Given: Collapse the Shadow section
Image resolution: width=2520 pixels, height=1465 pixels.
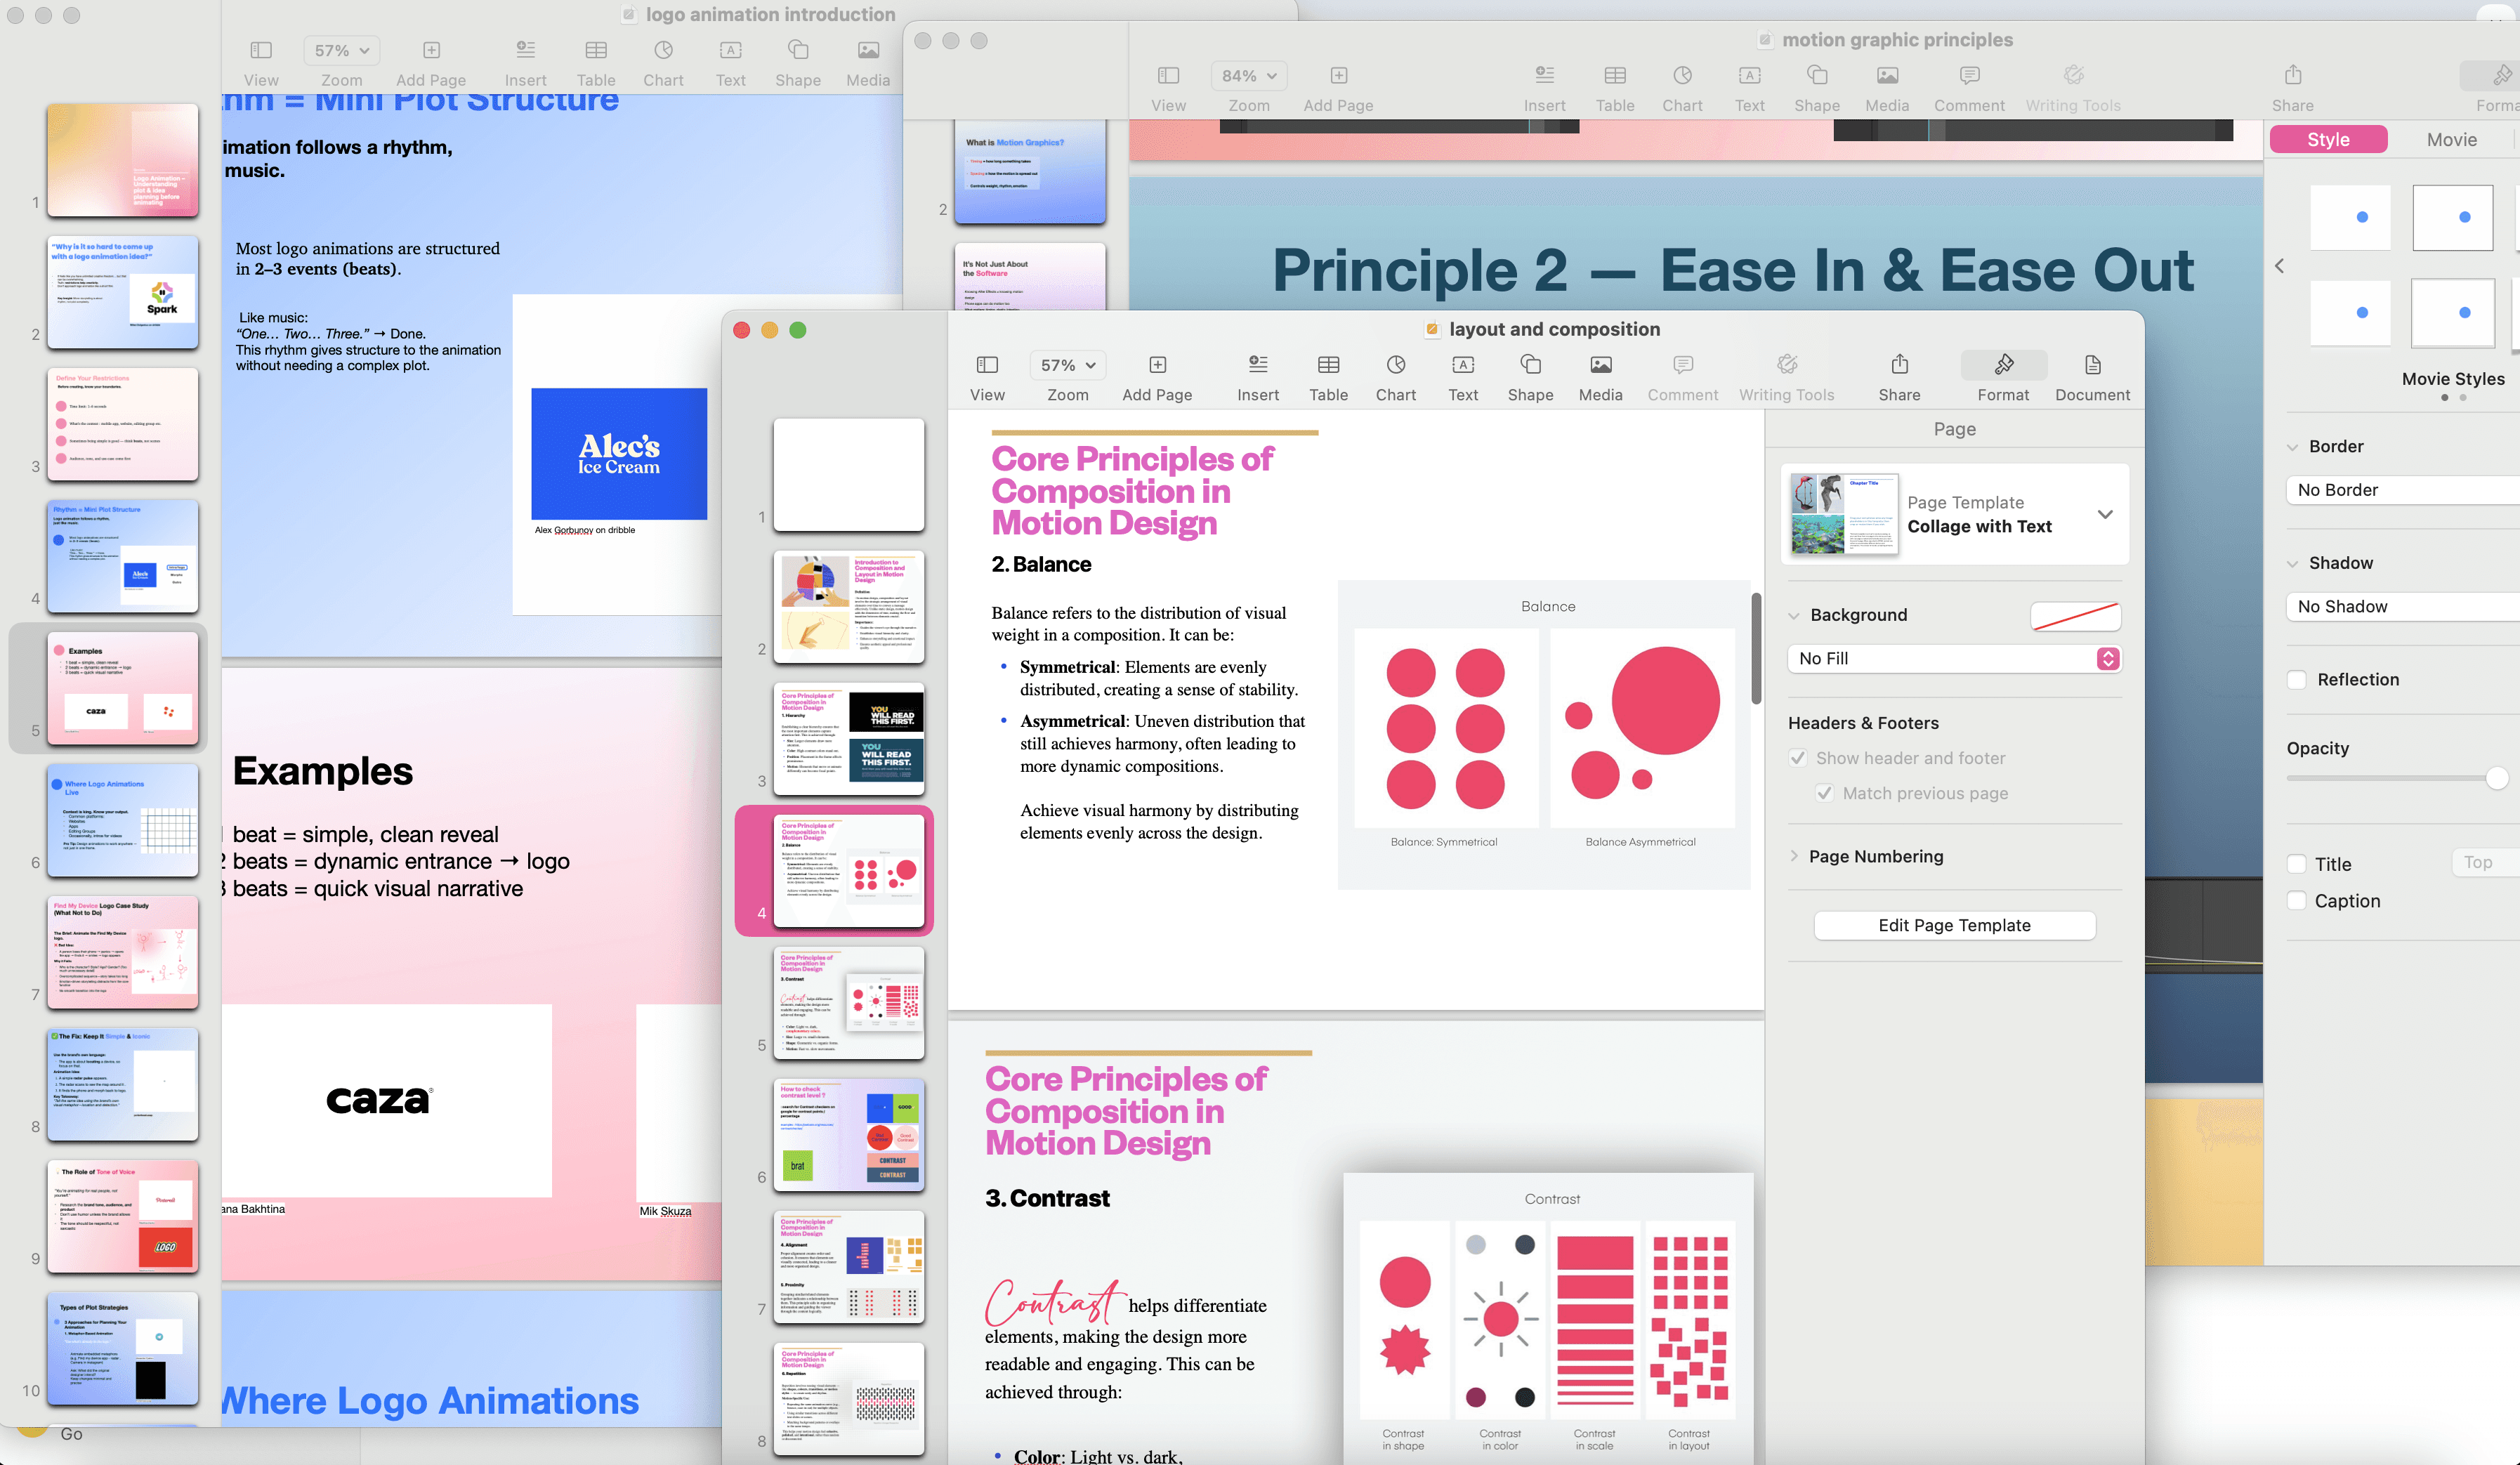Looking at the screenshot, I should (x=2292, y=564).
